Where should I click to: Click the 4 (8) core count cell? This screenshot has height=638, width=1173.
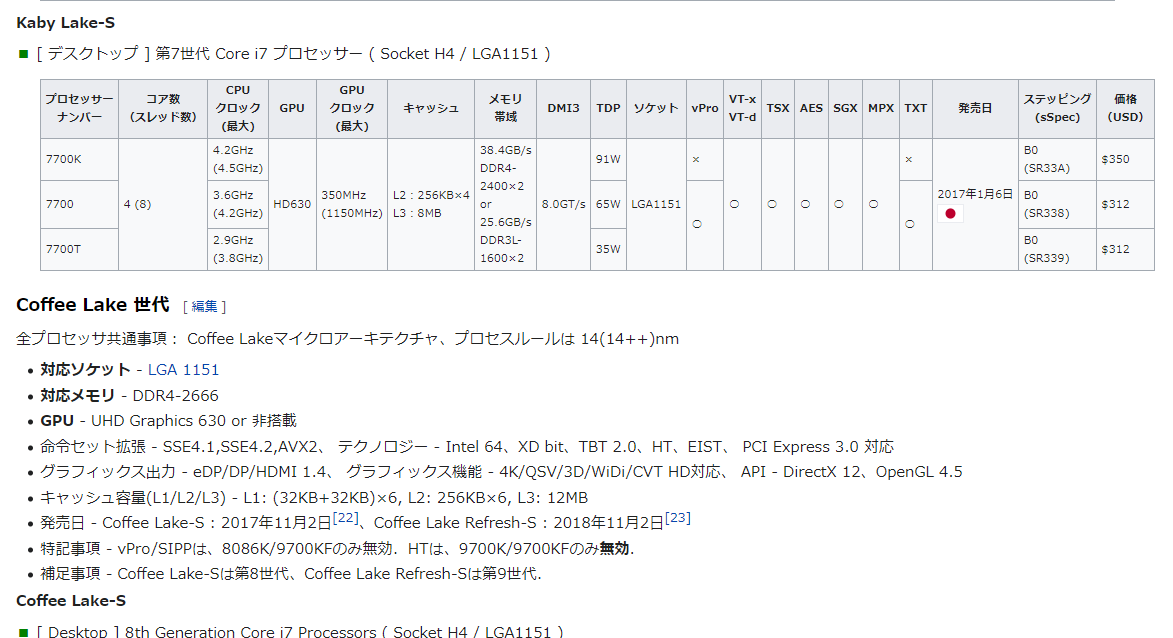163,204
